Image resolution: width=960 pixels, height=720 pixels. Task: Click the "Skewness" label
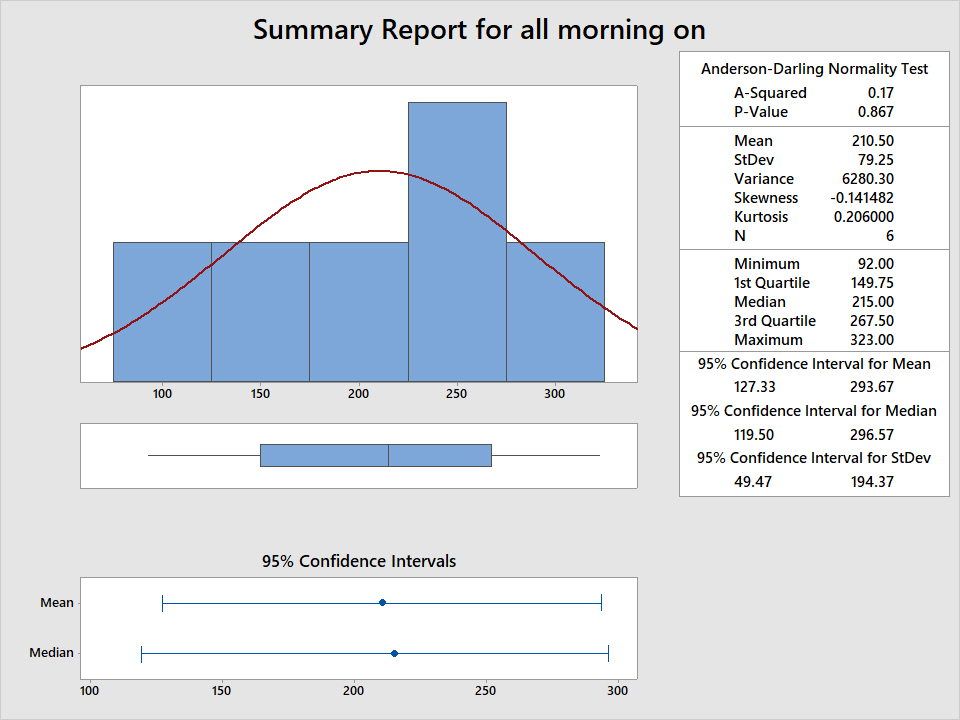tap(766, 198)
